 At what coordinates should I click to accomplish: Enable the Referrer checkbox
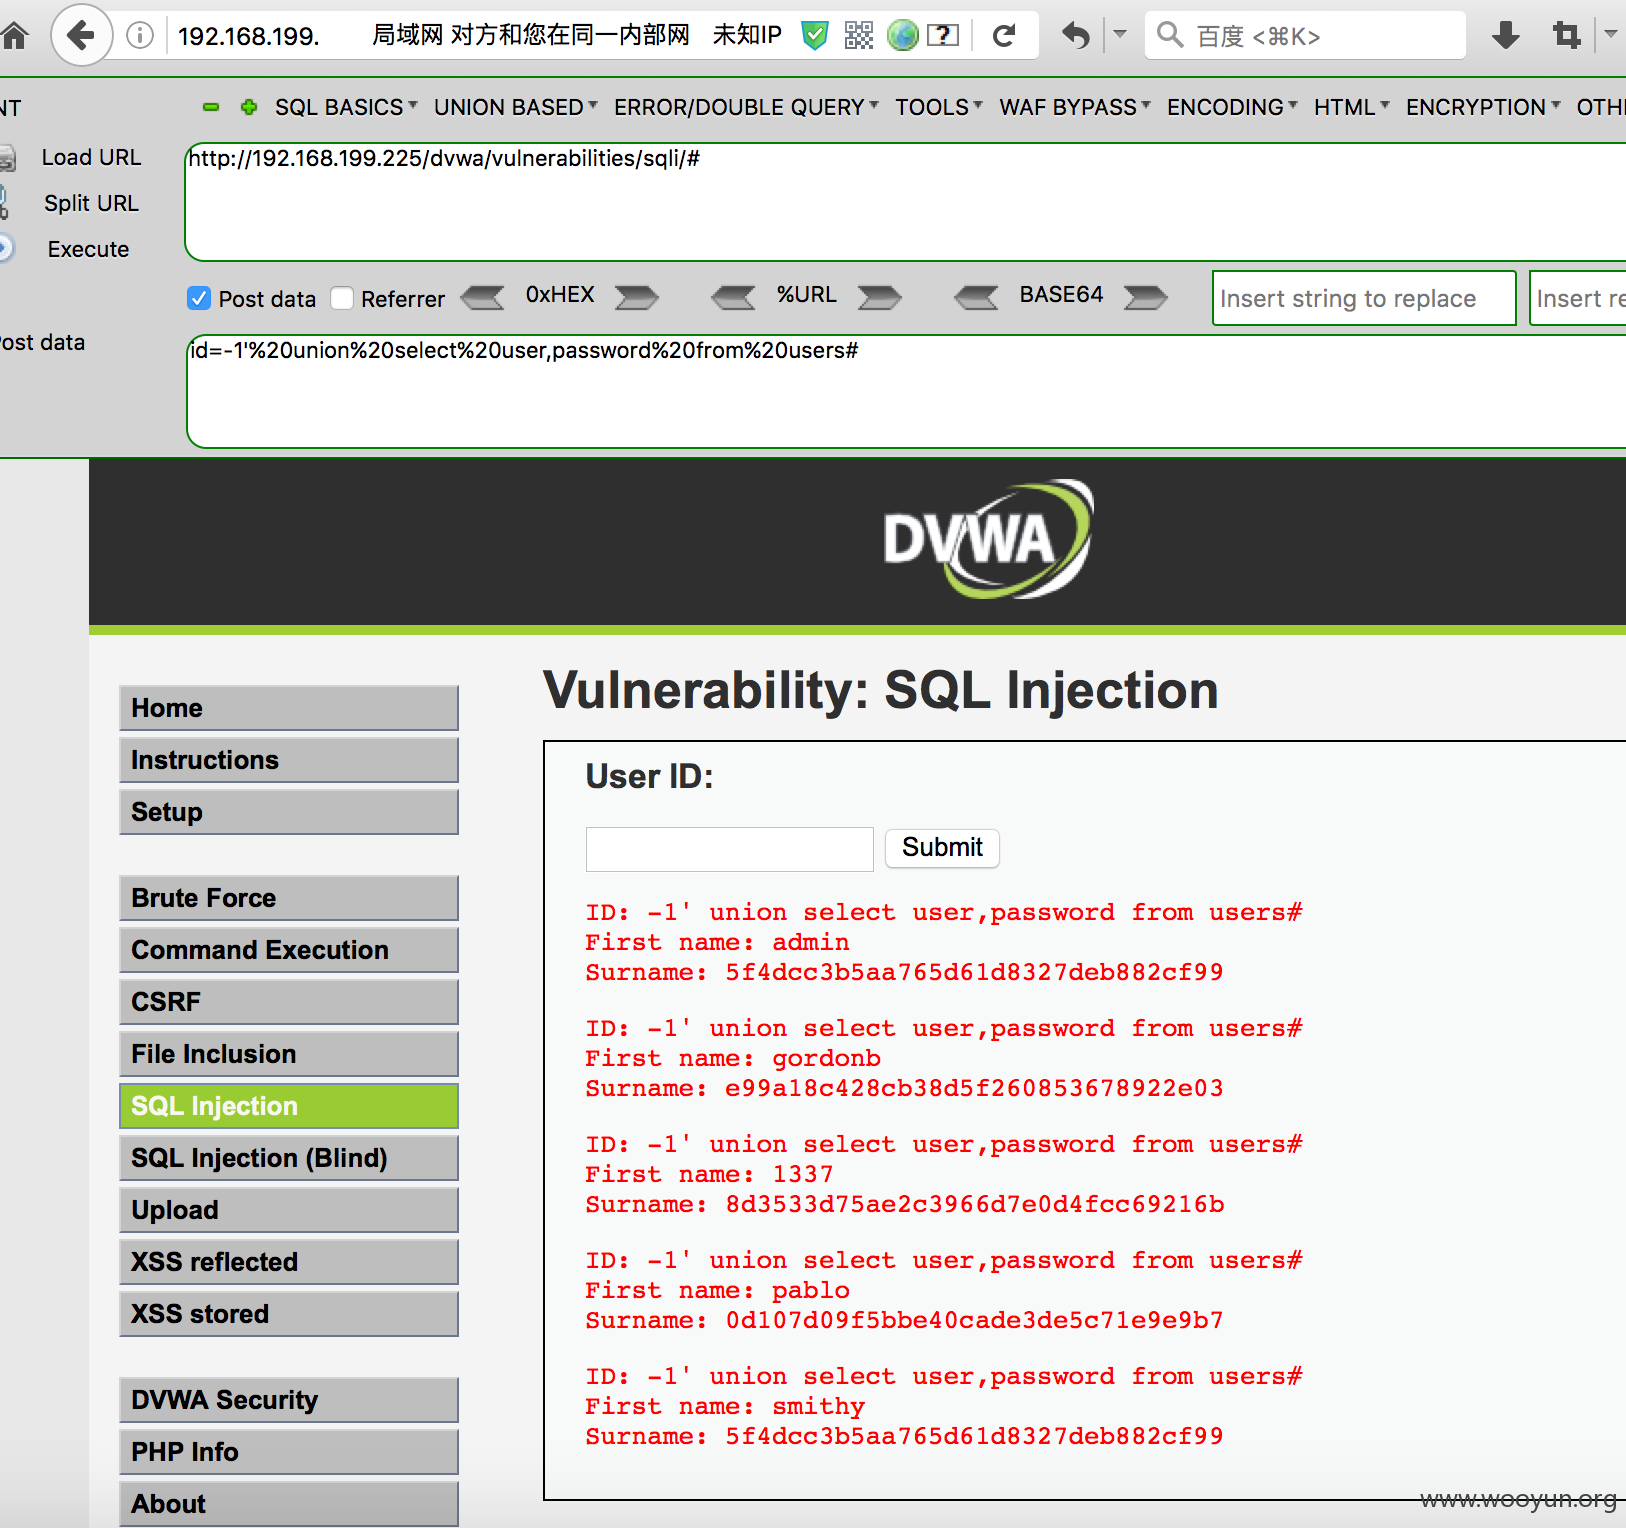click(342, 298)
